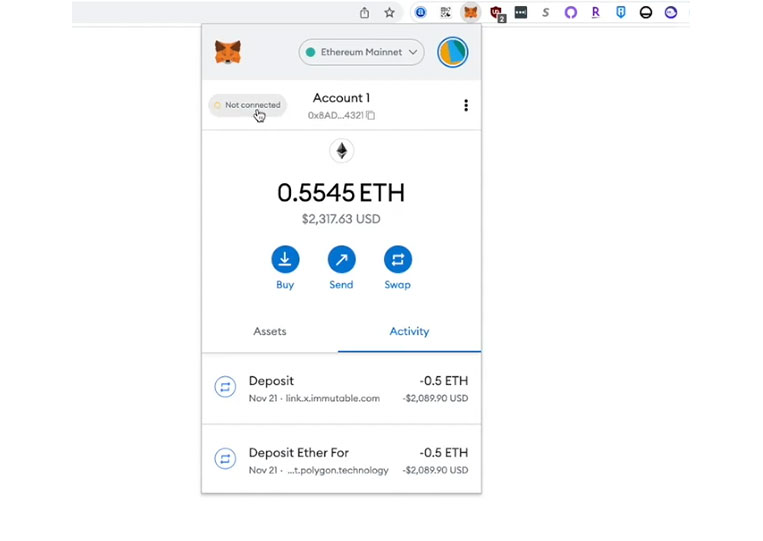Click -0.5 ETH on Deposit Ether For row
The height and width of the screenshot is (541, 763).
(x=444, y=452)
